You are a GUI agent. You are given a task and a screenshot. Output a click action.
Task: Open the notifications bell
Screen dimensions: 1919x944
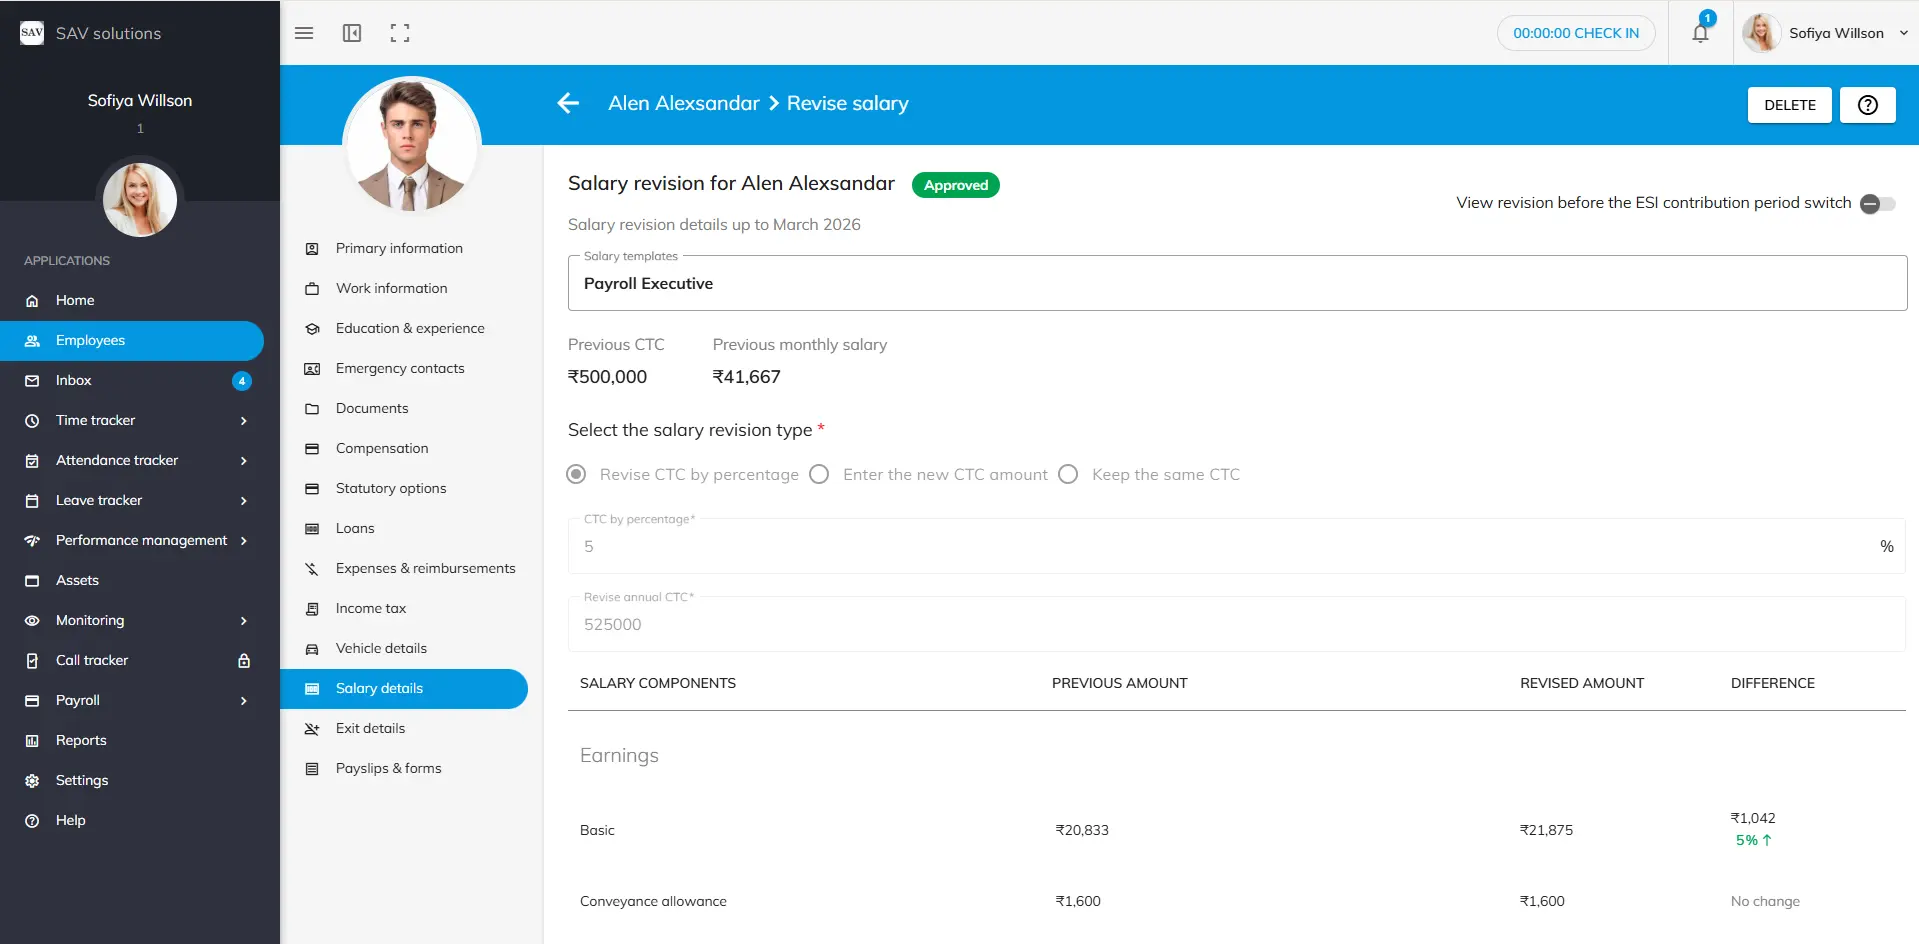point(1700,33)
